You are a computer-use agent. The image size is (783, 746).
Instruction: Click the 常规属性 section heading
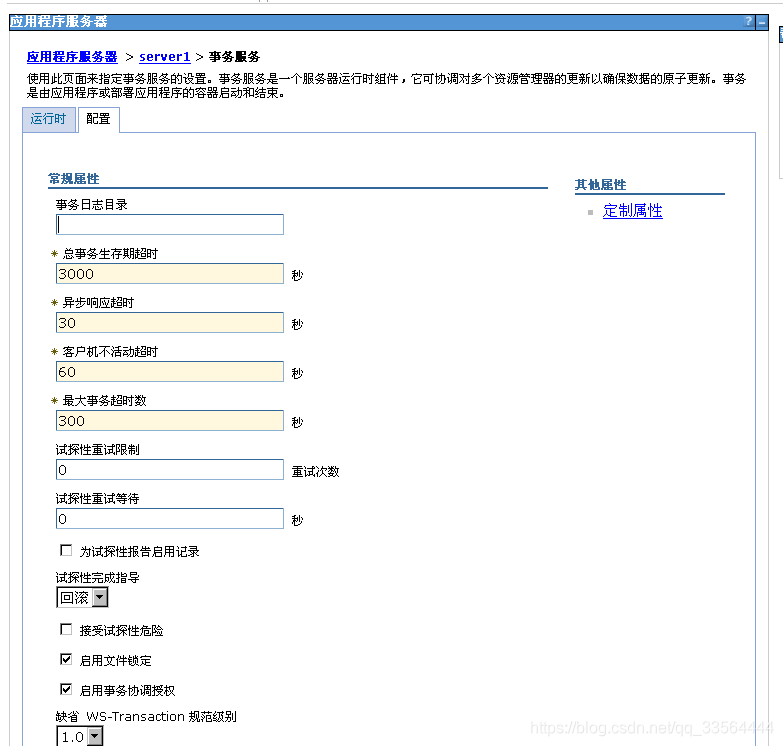coord(73,179)
